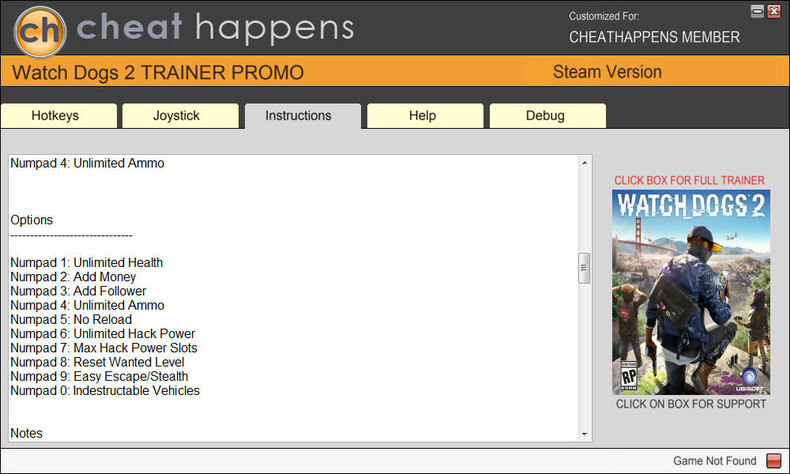Click the 'Options' heading text
This screenshot has width=790, height=474.
point(31,220)
